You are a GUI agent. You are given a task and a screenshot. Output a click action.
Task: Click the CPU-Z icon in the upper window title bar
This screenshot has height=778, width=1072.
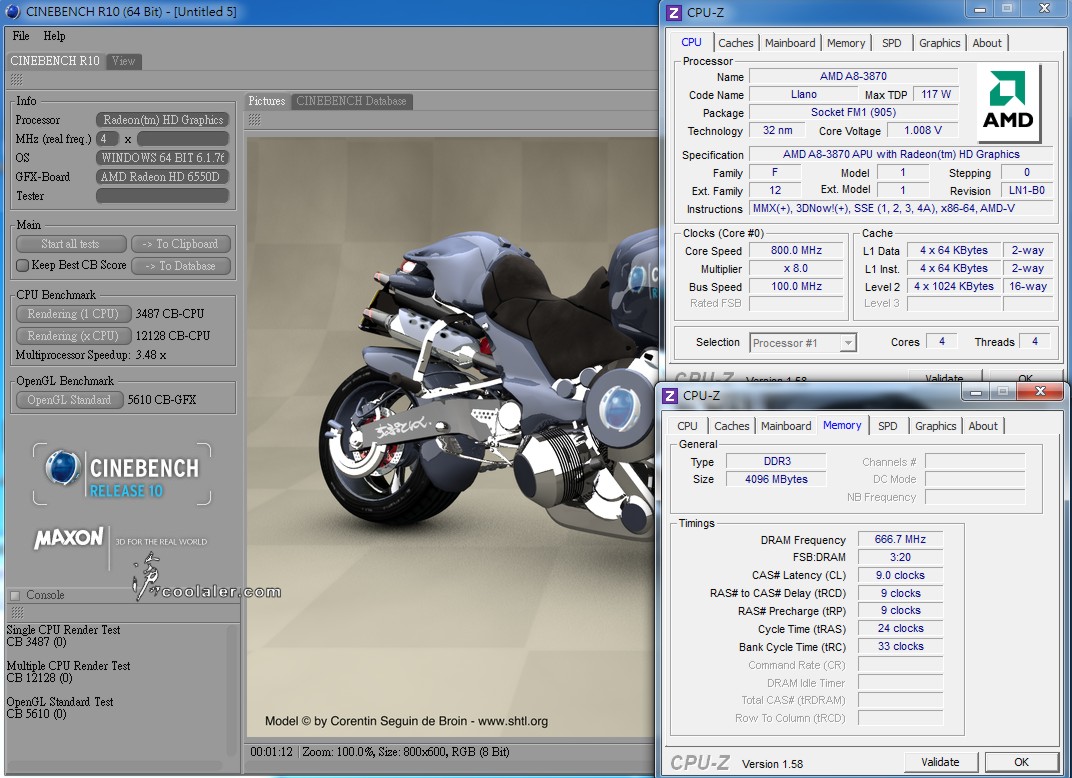coord(673,12)
